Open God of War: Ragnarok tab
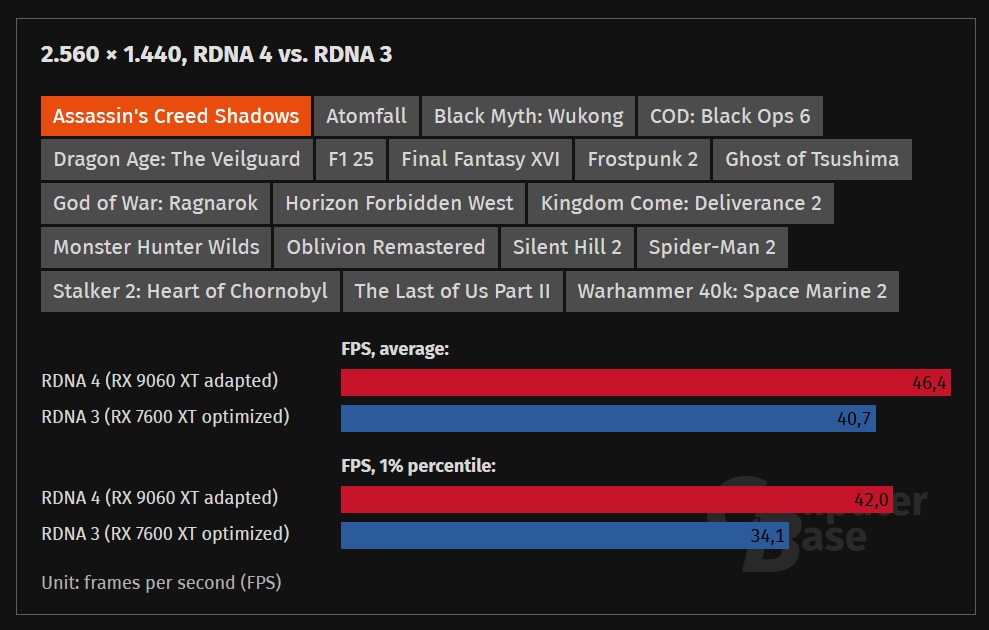The image size is (989, 630). tap(155, 204)
